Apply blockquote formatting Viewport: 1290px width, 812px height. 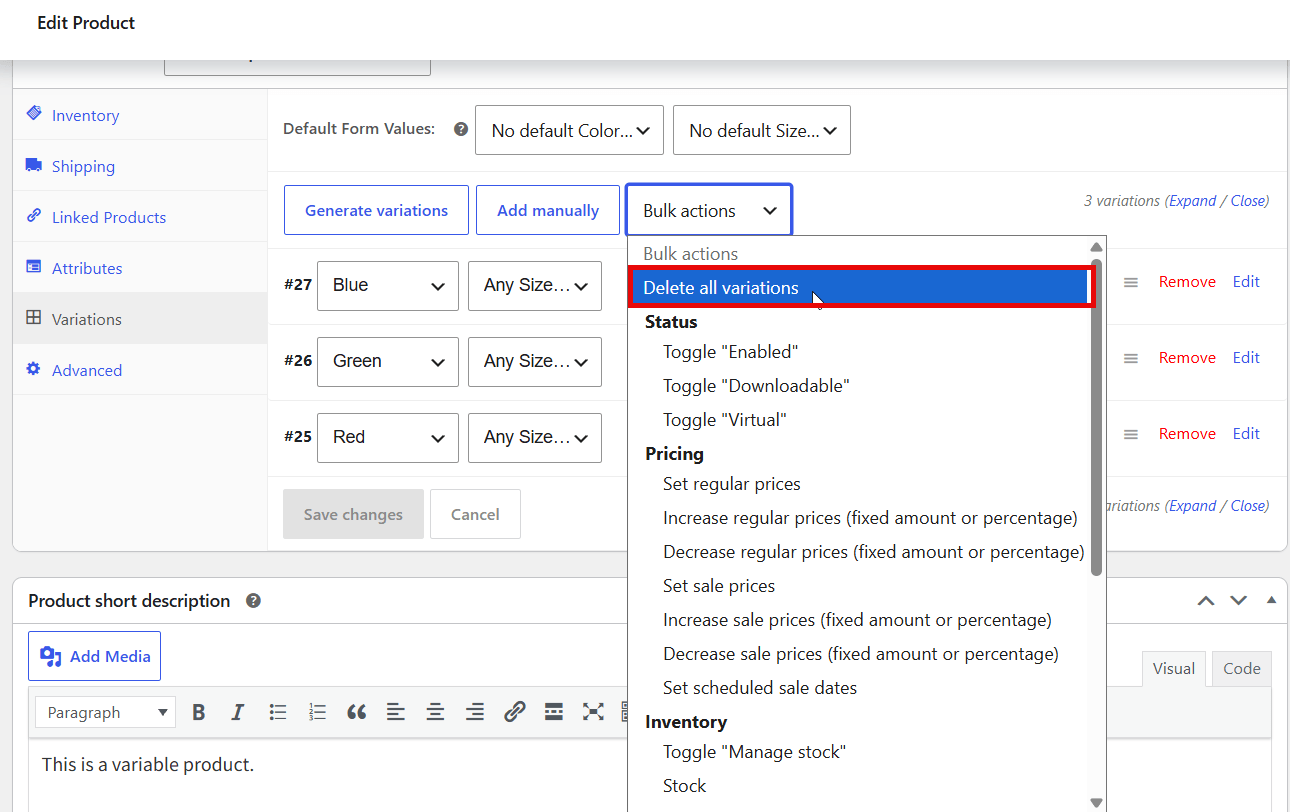357,712
